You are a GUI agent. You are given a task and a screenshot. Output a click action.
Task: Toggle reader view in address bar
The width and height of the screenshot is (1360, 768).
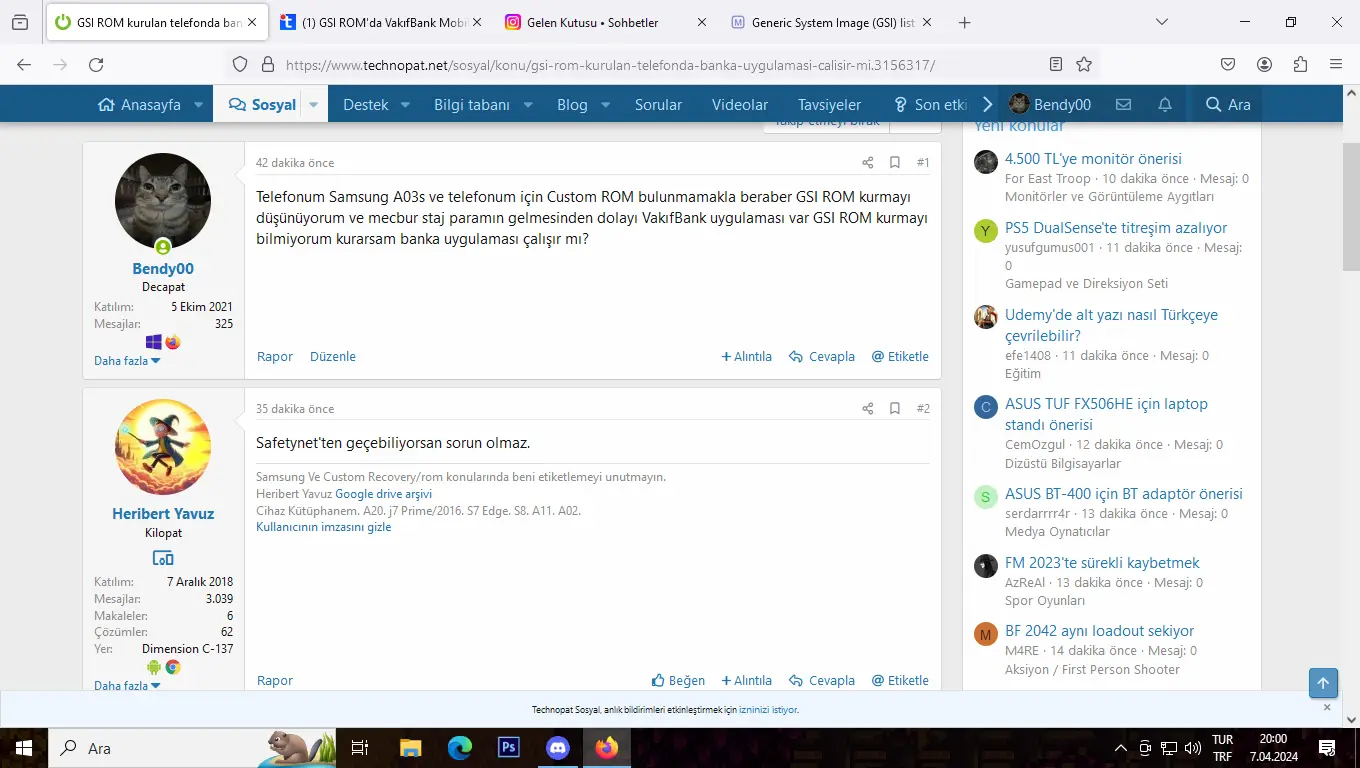coord(1056,64)
